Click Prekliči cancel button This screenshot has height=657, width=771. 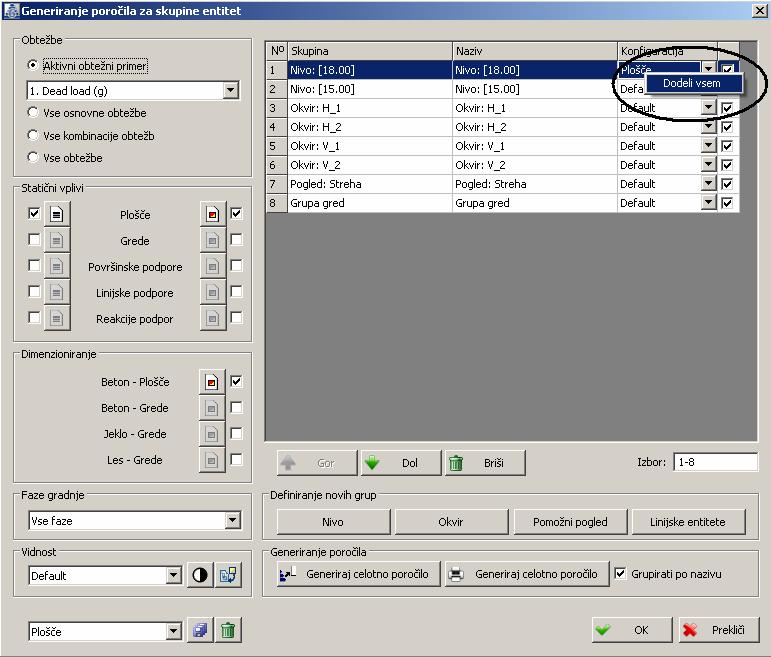719,630
